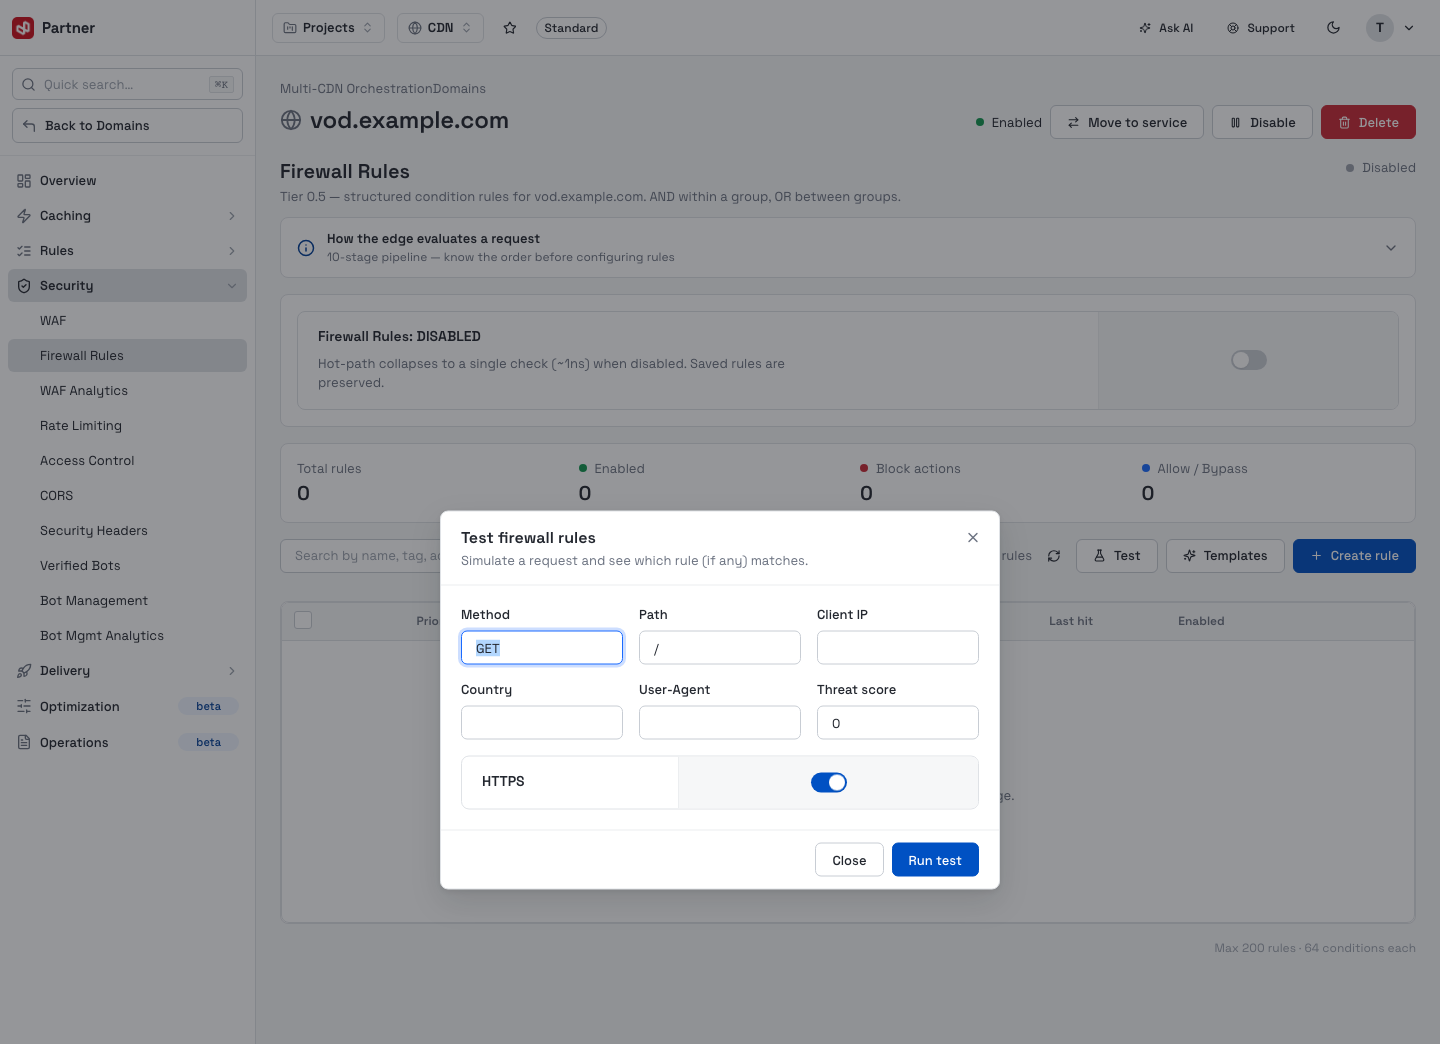The image size is (1440, 1044).
Task: Turn off the HTTPS toggle
Action: (x=829, y=782)
